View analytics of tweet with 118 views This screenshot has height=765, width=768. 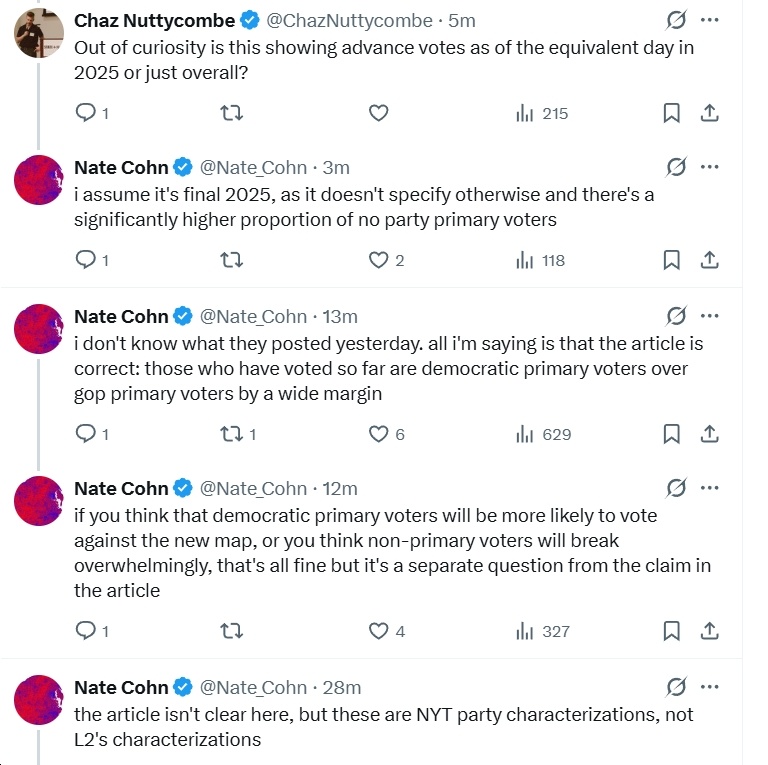tap(541, 260)
